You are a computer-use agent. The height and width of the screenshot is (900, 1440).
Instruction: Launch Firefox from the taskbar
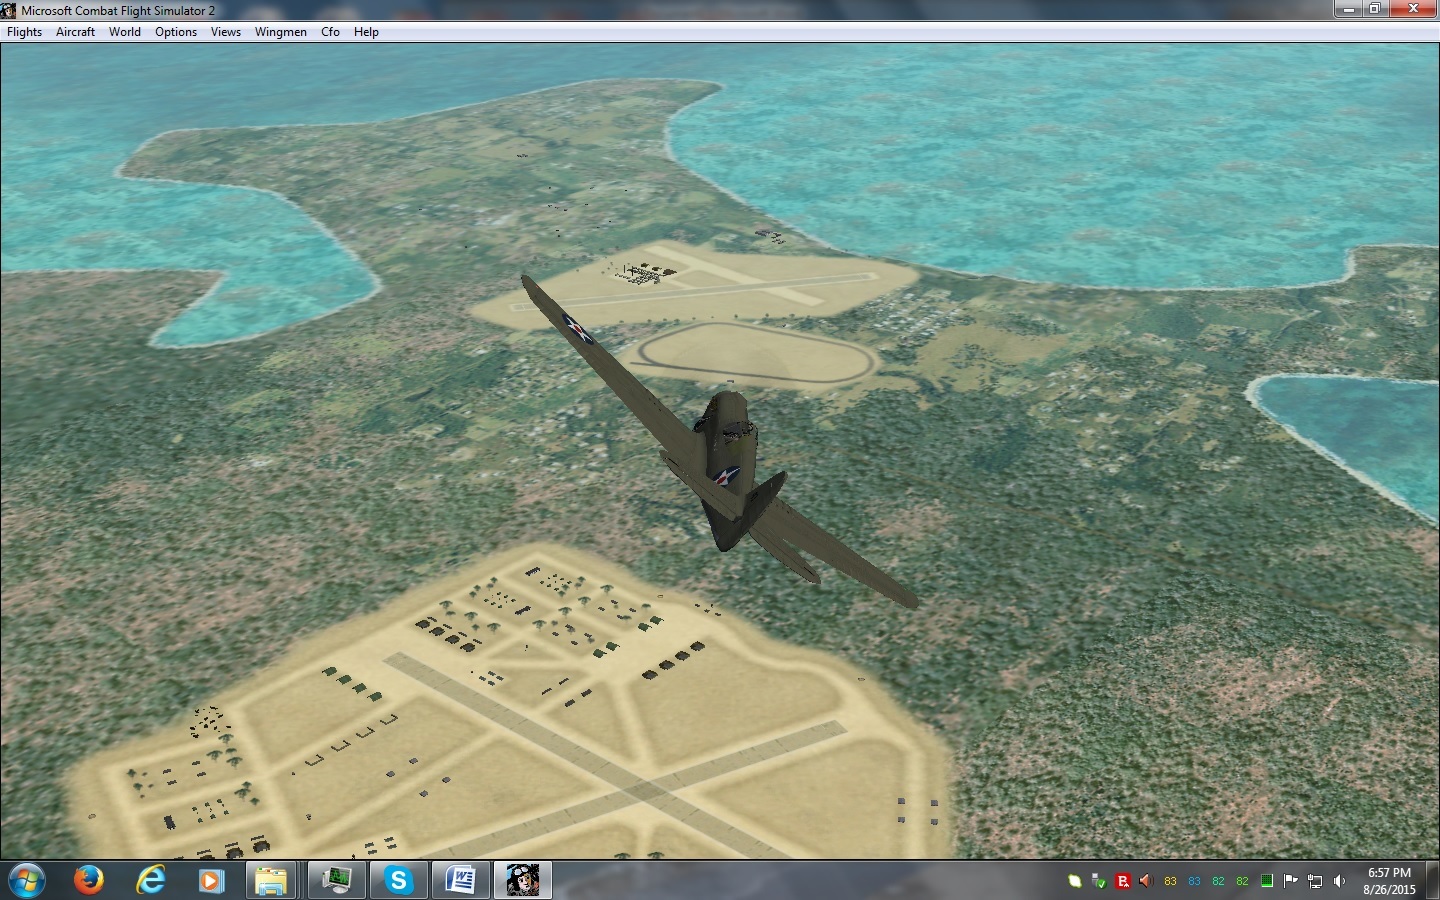(x=89, y=880)
